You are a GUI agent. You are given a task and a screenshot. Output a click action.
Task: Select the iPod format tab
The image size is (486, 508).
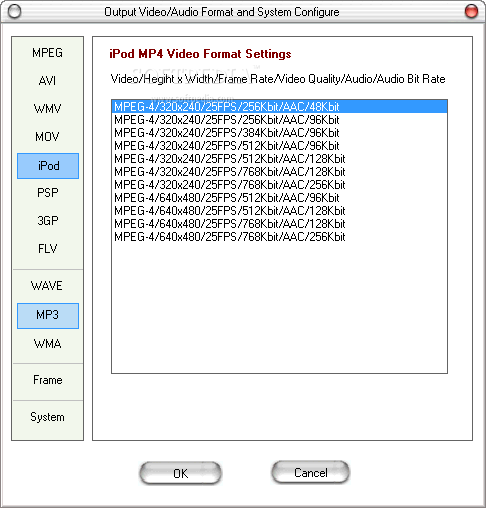coord(48,166)
